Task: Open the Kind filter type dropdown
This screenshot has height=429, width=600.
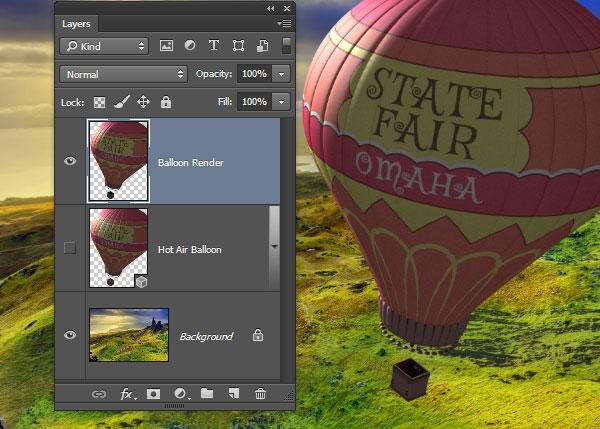Action: pyautogui.click(x=104, y=46)
